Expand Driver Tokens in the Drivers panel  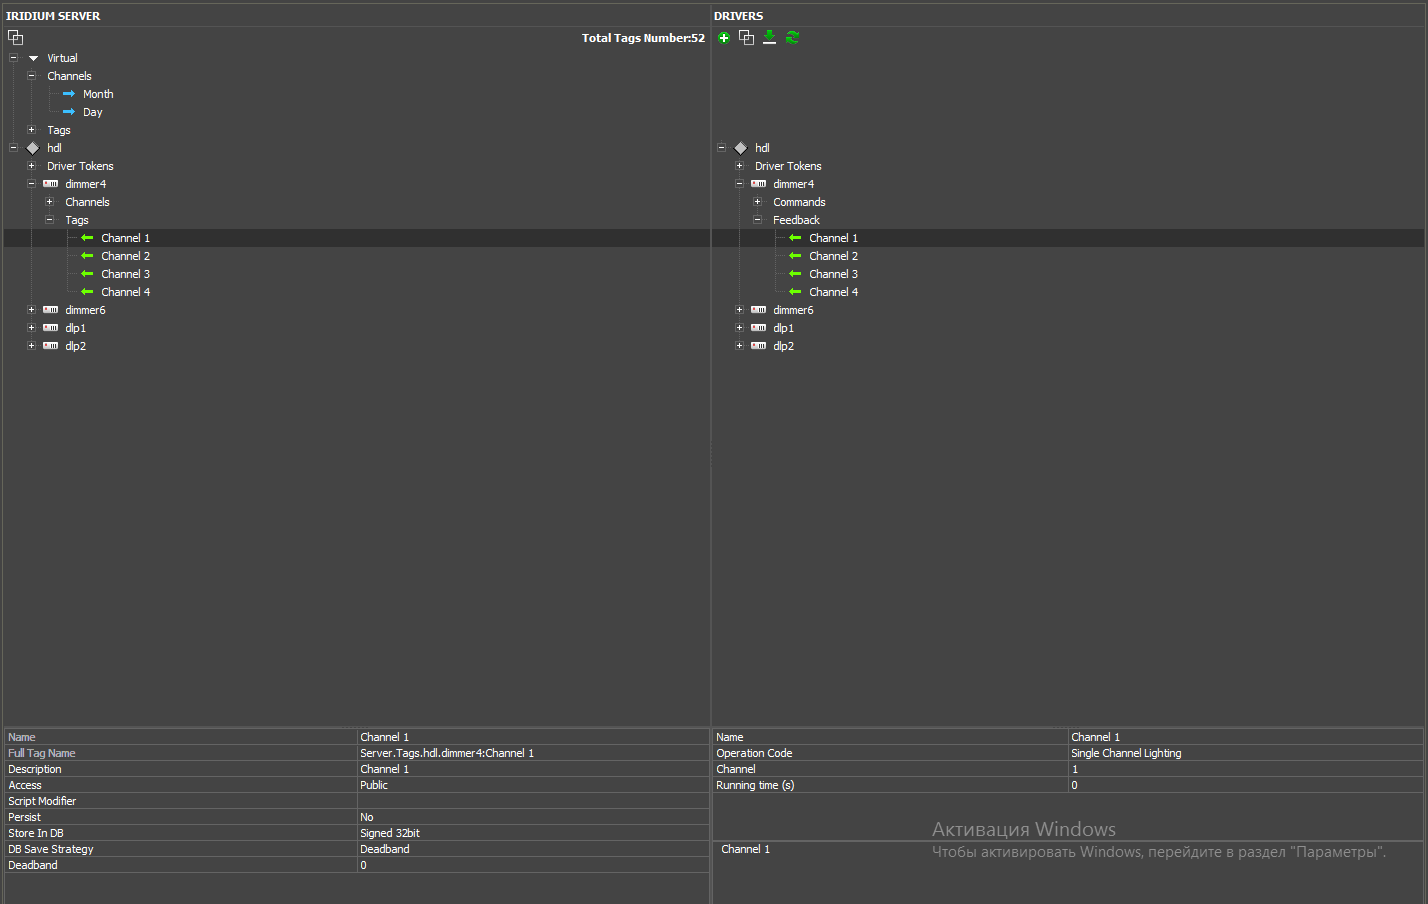[739, 166]
